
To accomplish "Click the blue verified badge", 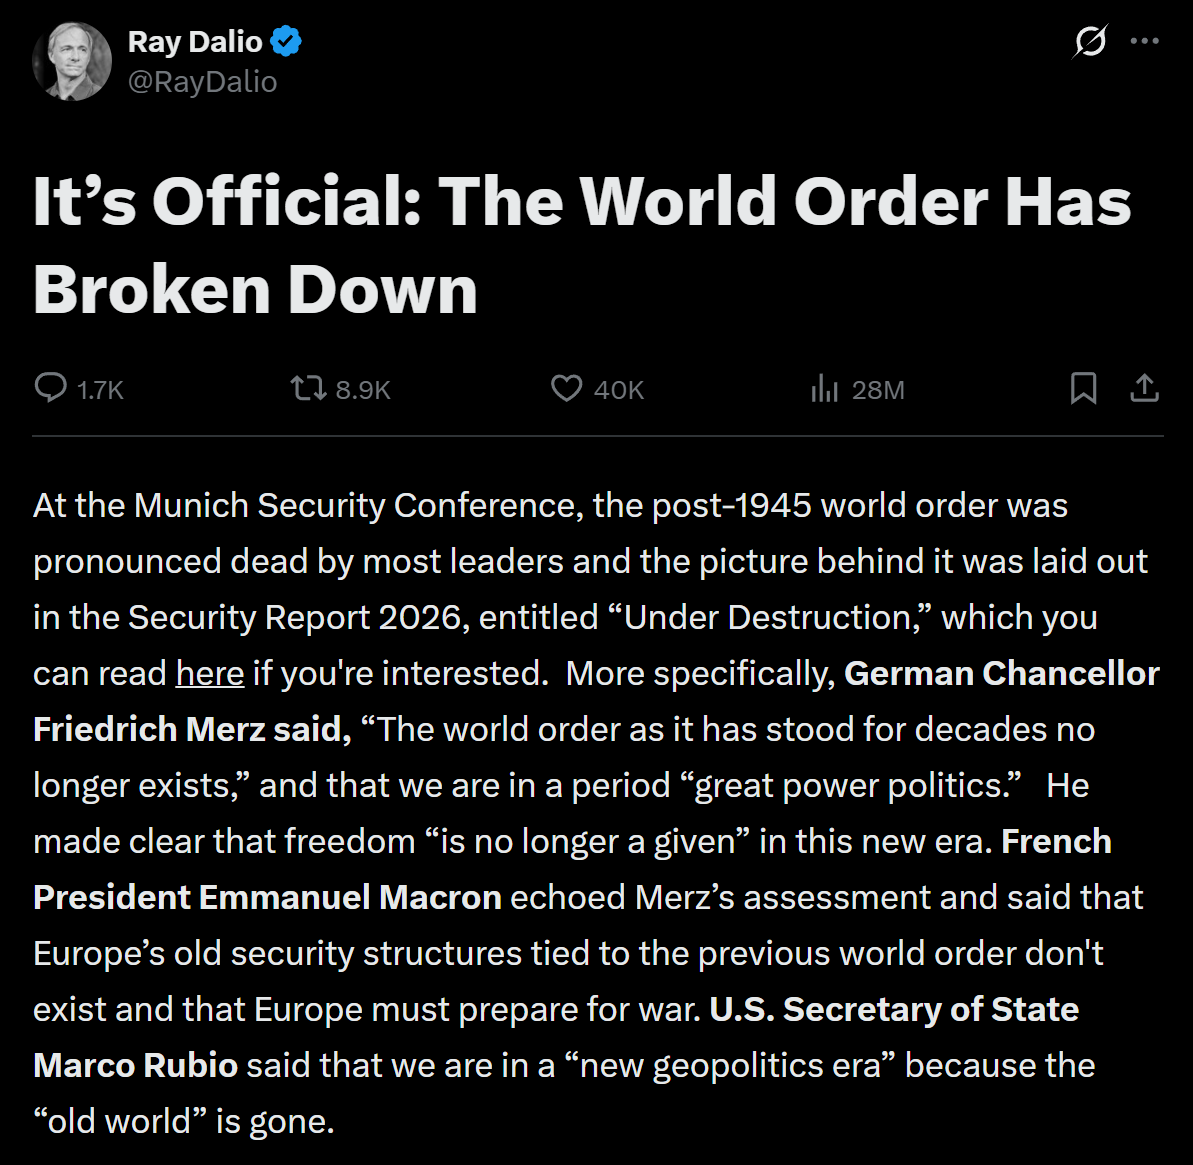I will (287, 42).
